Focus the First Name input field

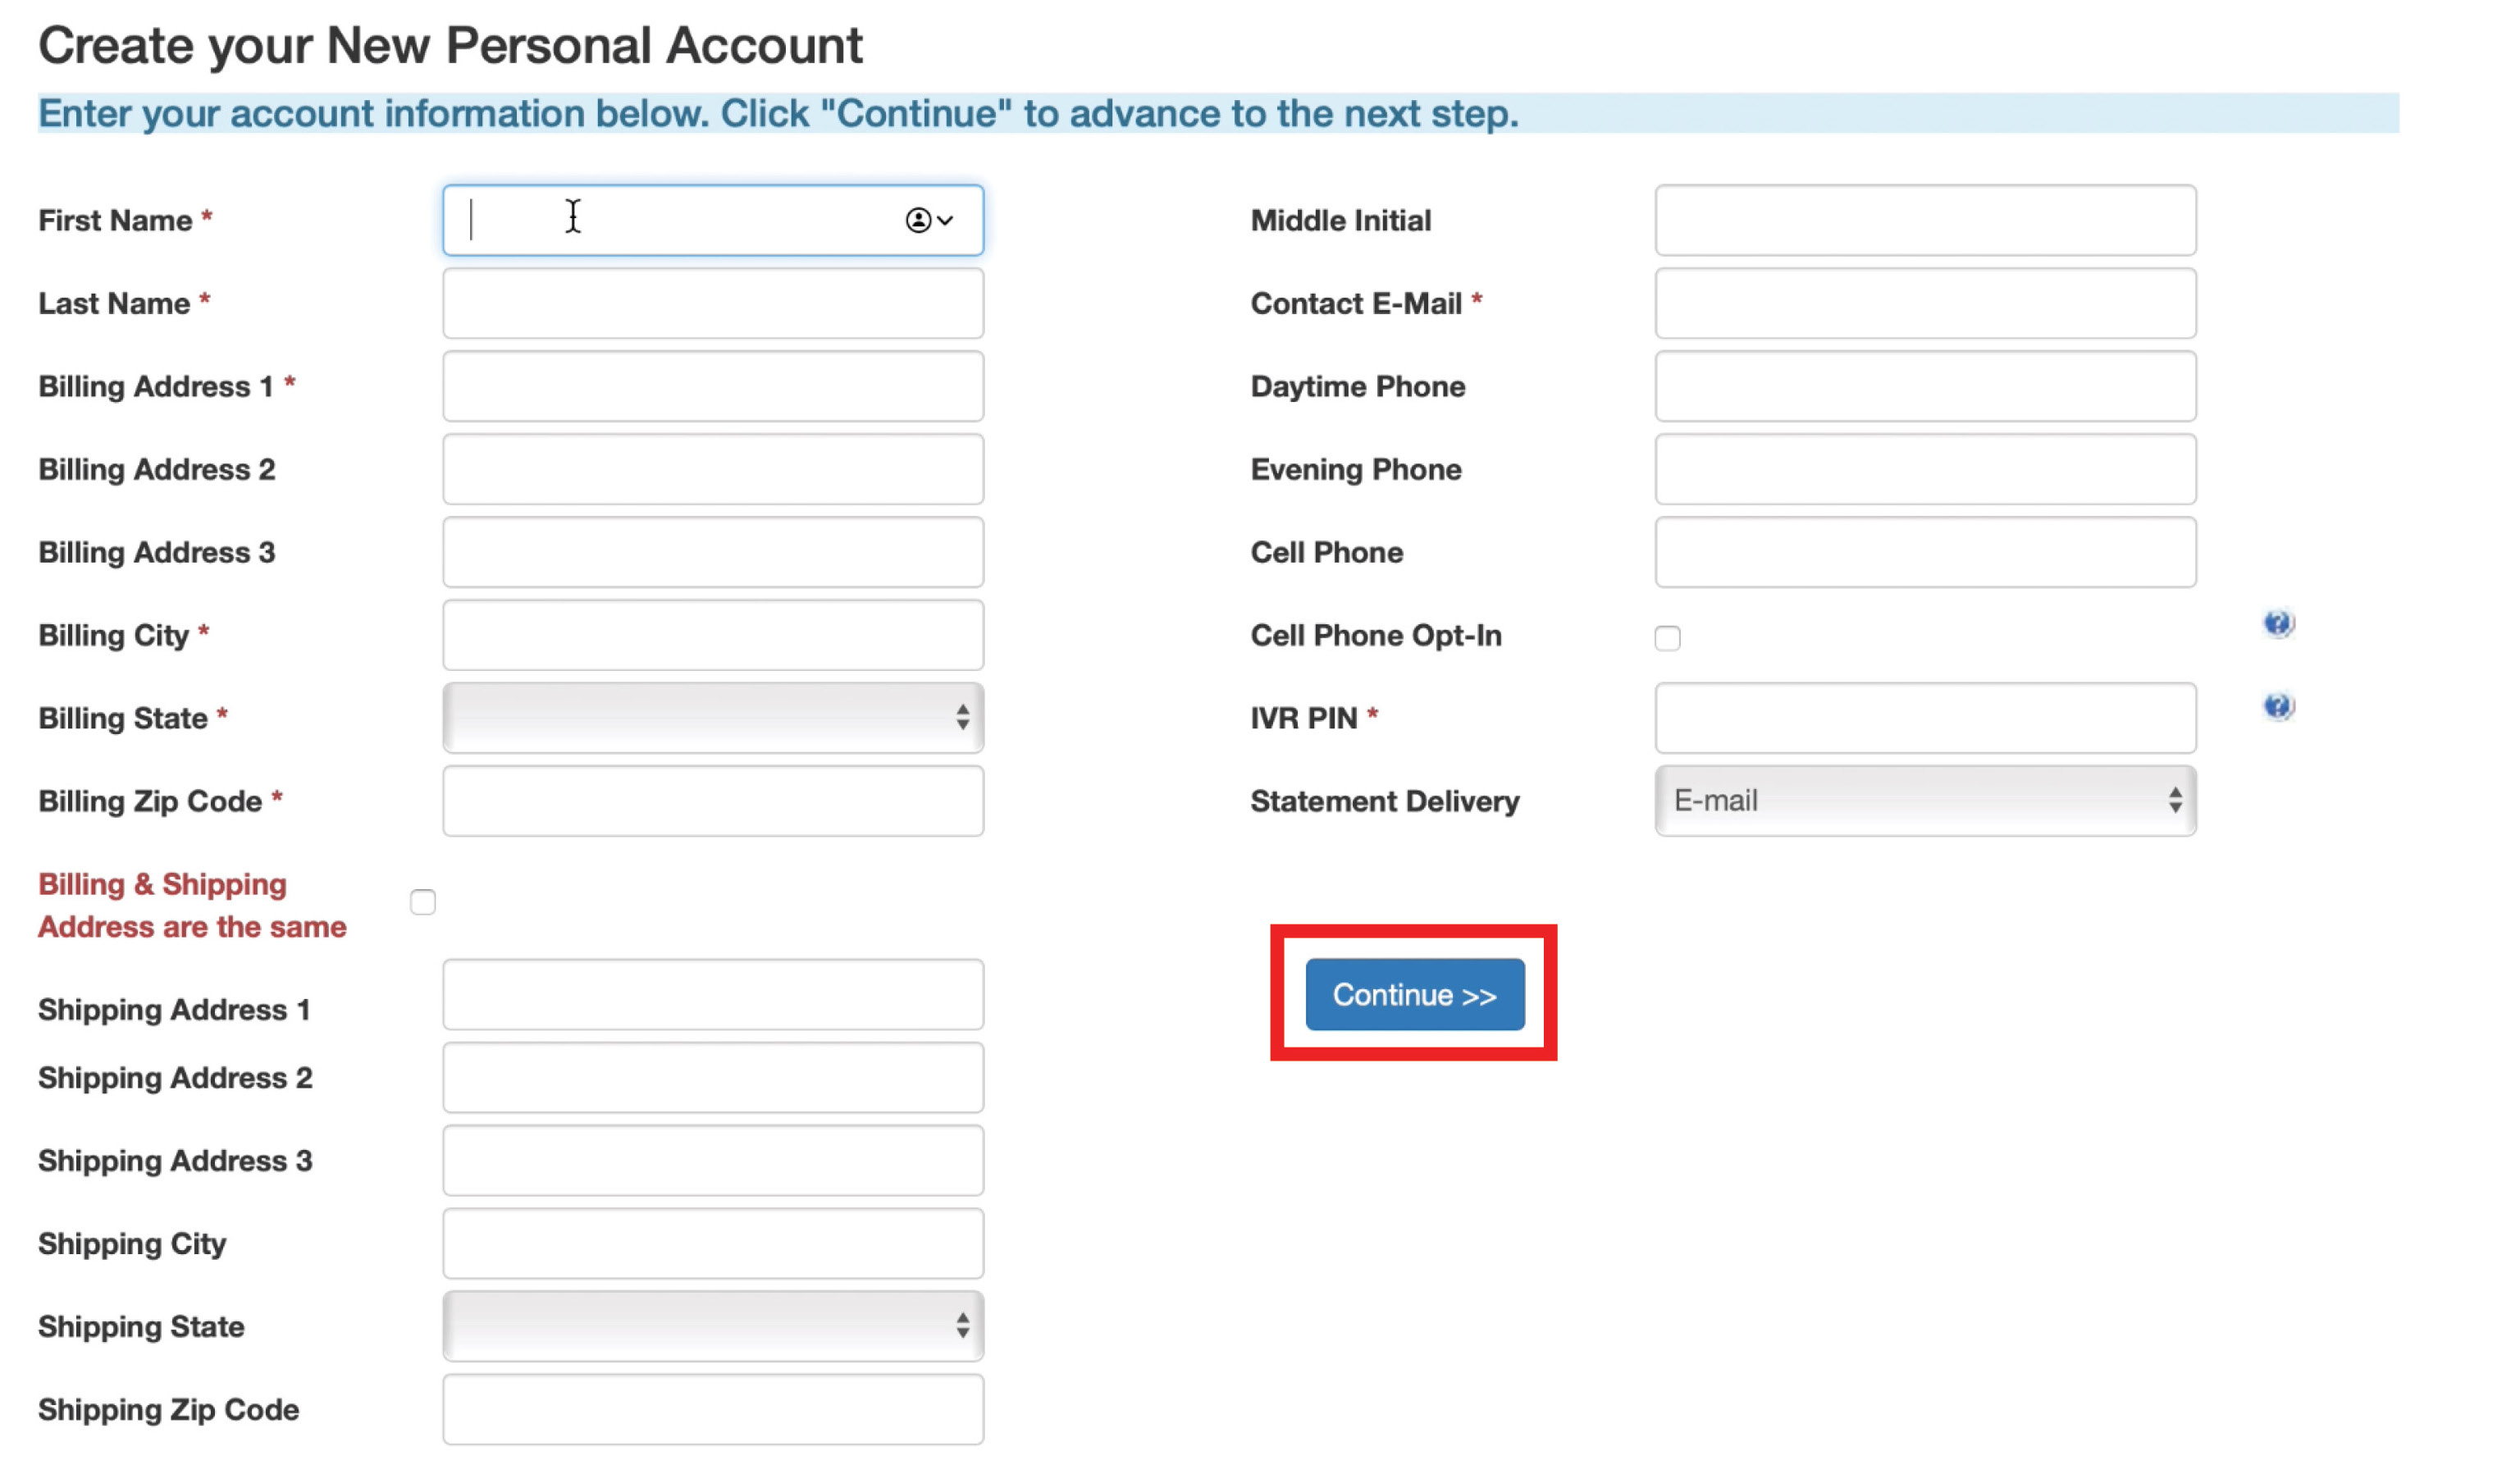[713, 220]
